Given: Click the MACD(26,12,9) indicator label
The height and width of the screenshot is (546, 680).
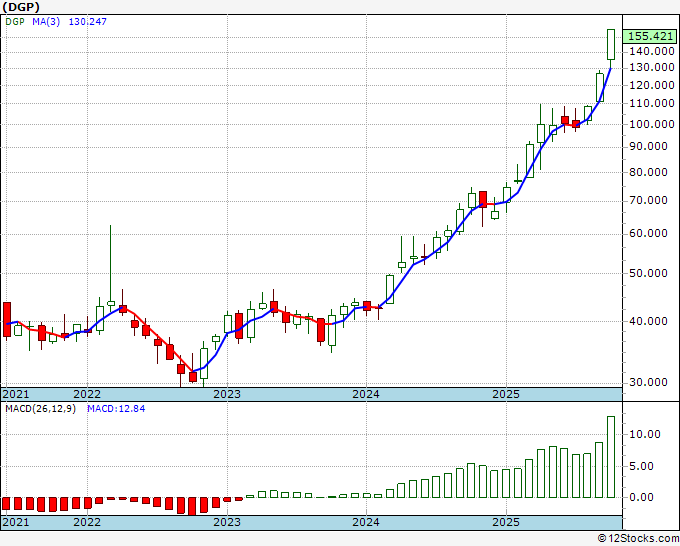Looking at the screenshot, I should coord(40,409).
